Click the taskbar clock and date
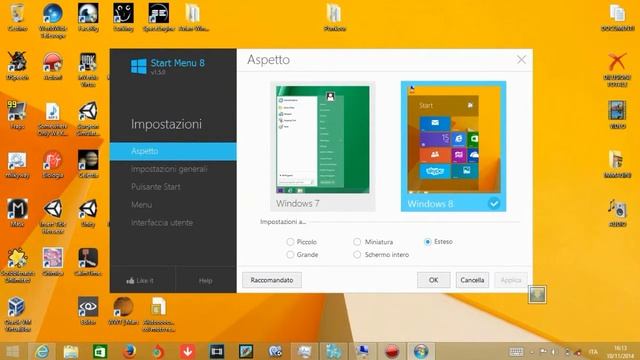This screenshot has height=360, width=640. pos(620,352)
